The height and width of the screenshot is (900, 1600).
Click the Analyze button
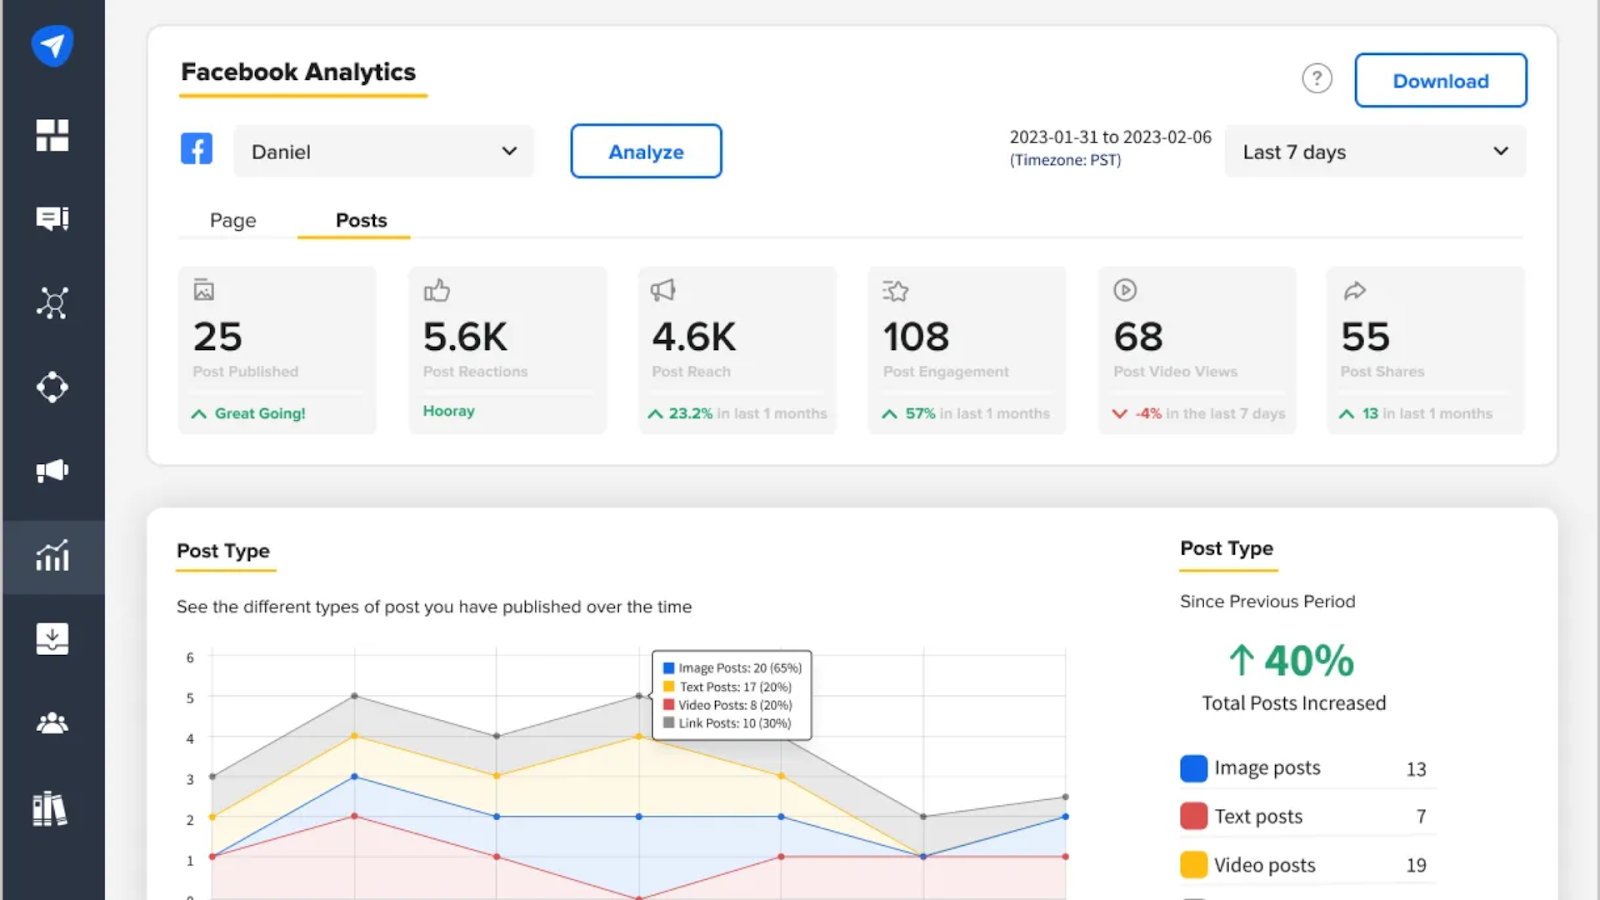(646, 151)
